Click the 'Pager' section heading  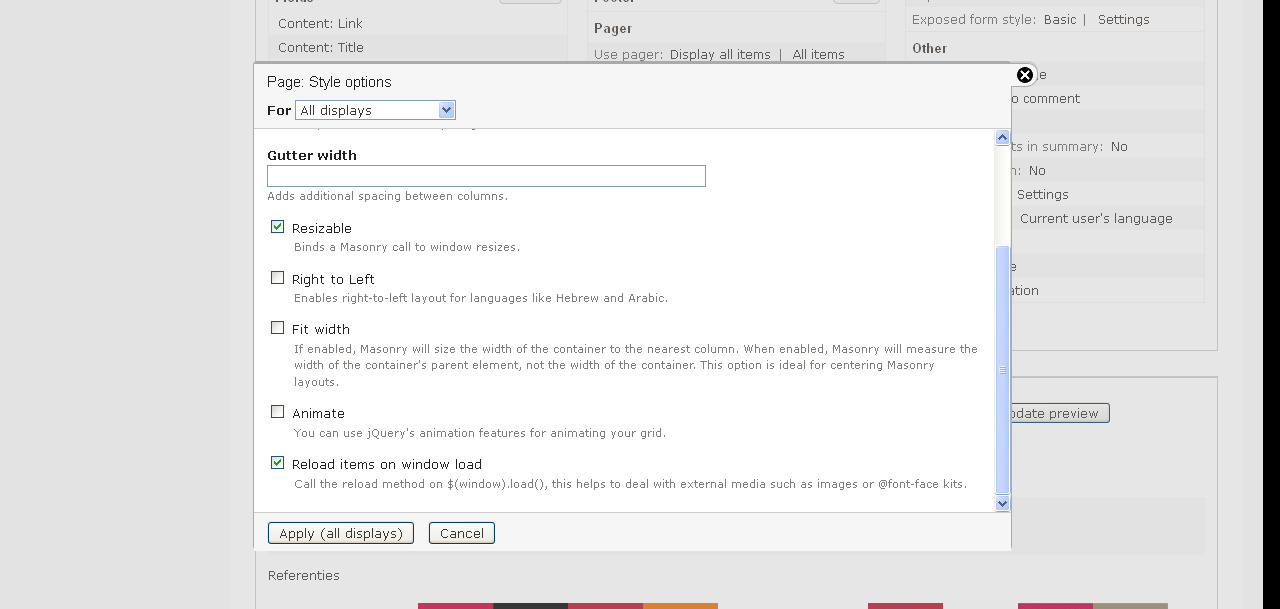pyautogui.click(x=613, y=28)
